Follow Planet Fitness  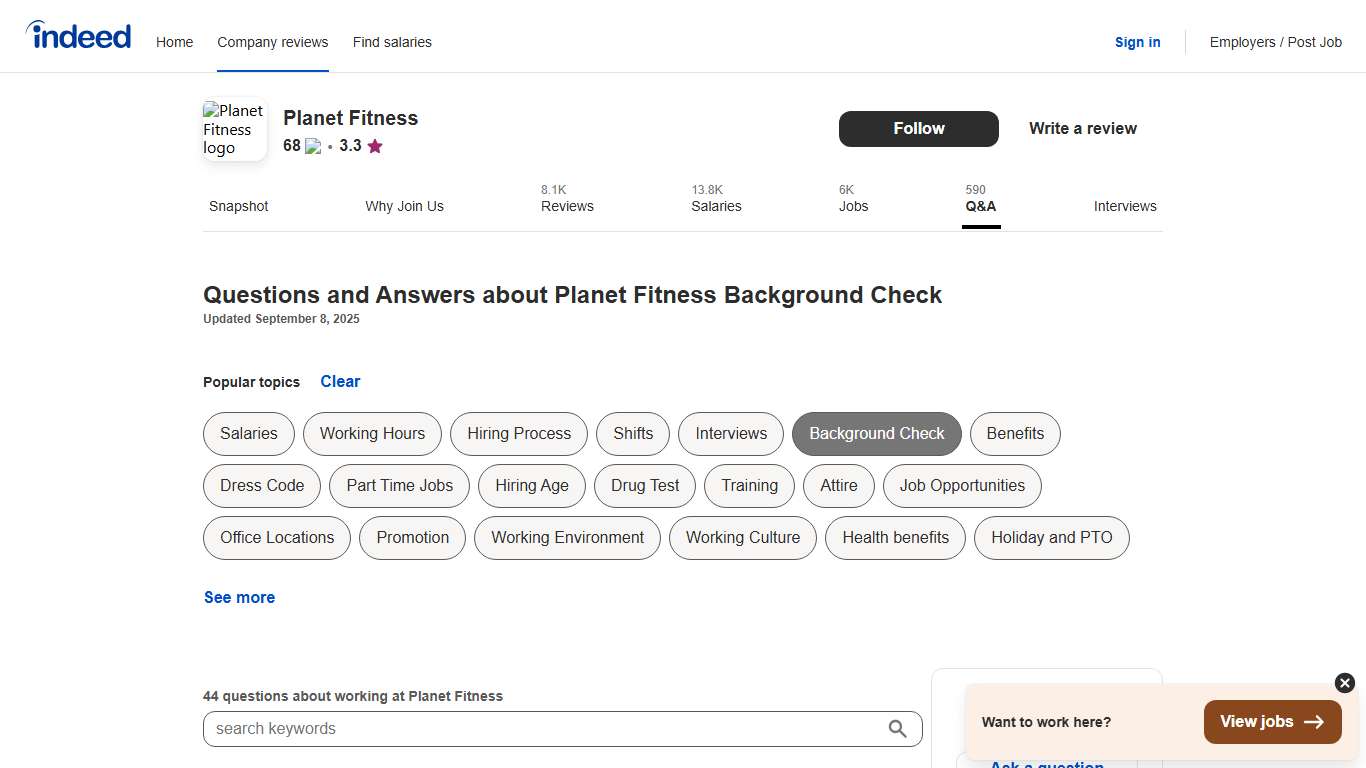[x=918, y=128]
